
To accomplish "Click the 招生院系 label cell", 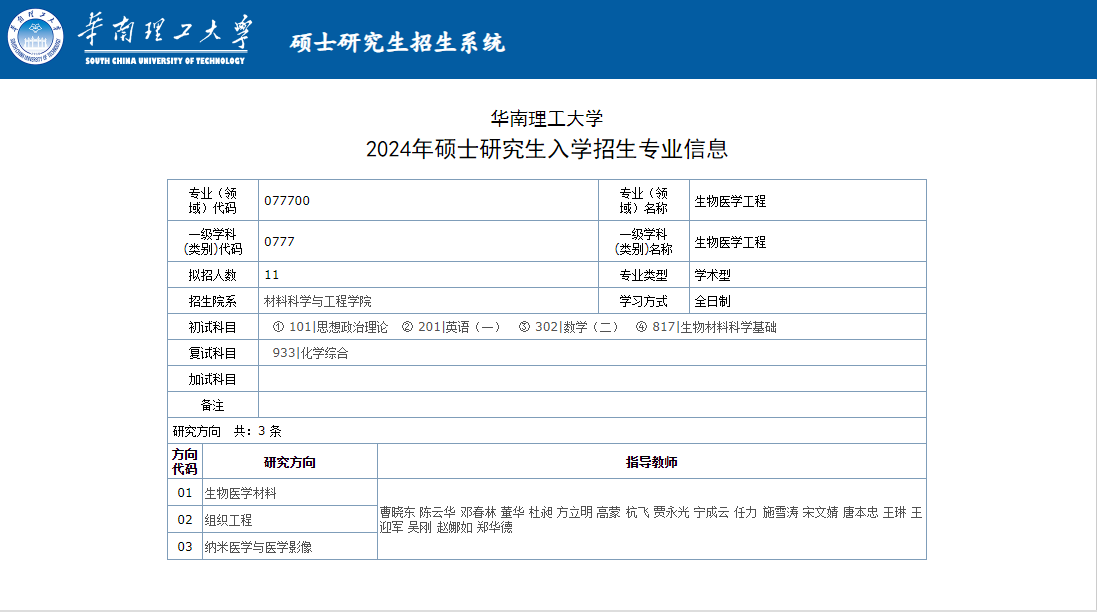I will point(213,301).
